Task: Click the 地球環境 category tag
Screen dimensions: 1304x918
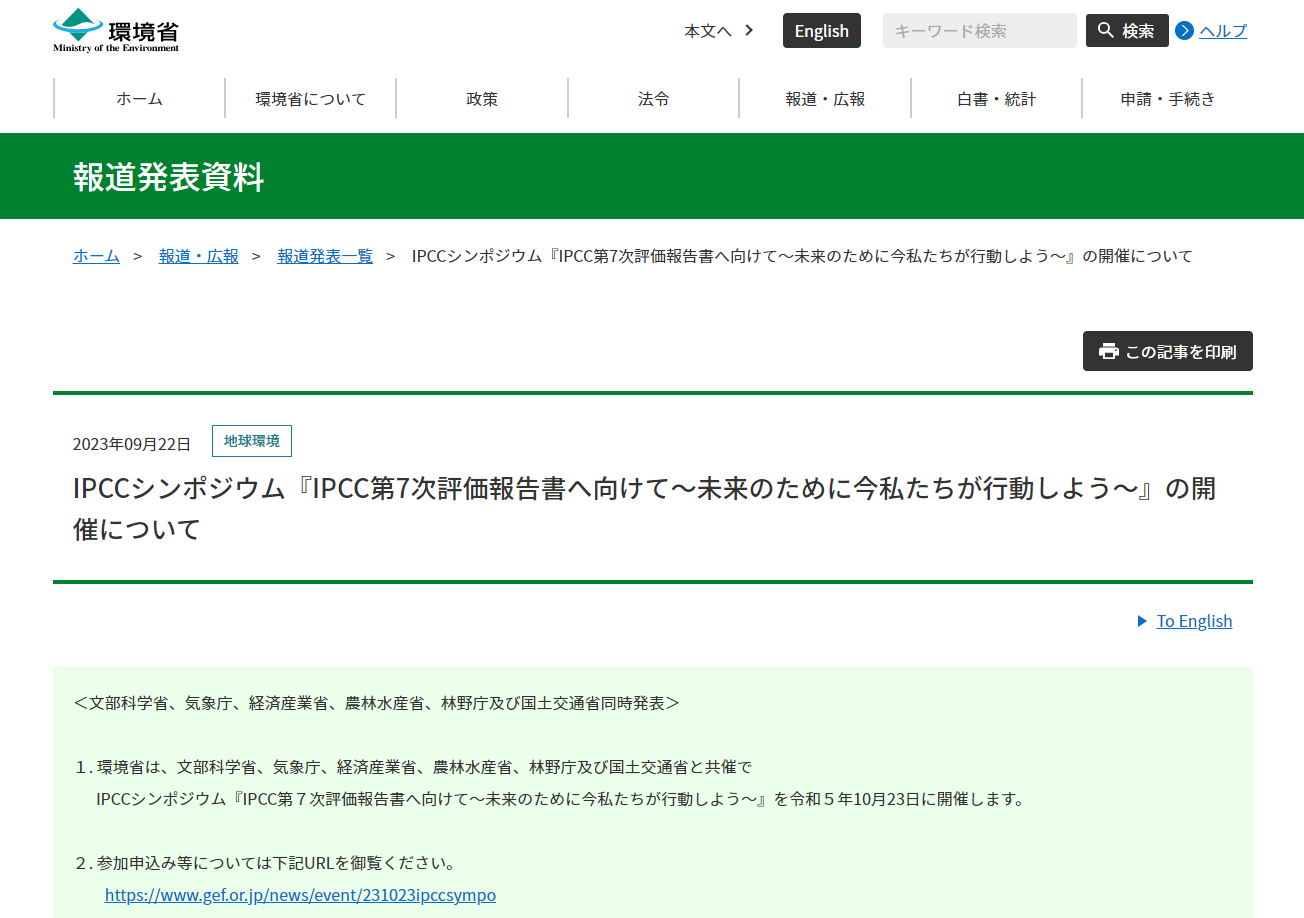Action: click(x=252, y=441)
